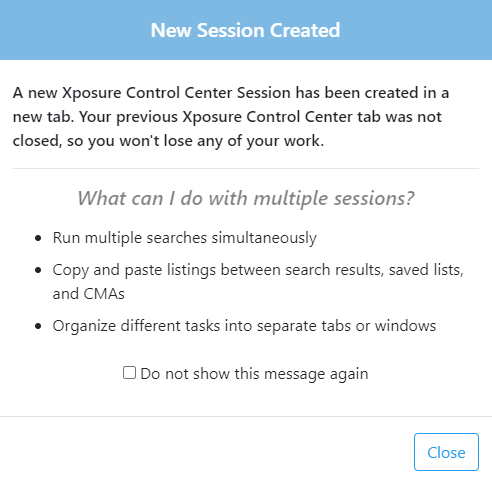Click the "Run multiple searches simultaneously" bullet text

[185, 238]
